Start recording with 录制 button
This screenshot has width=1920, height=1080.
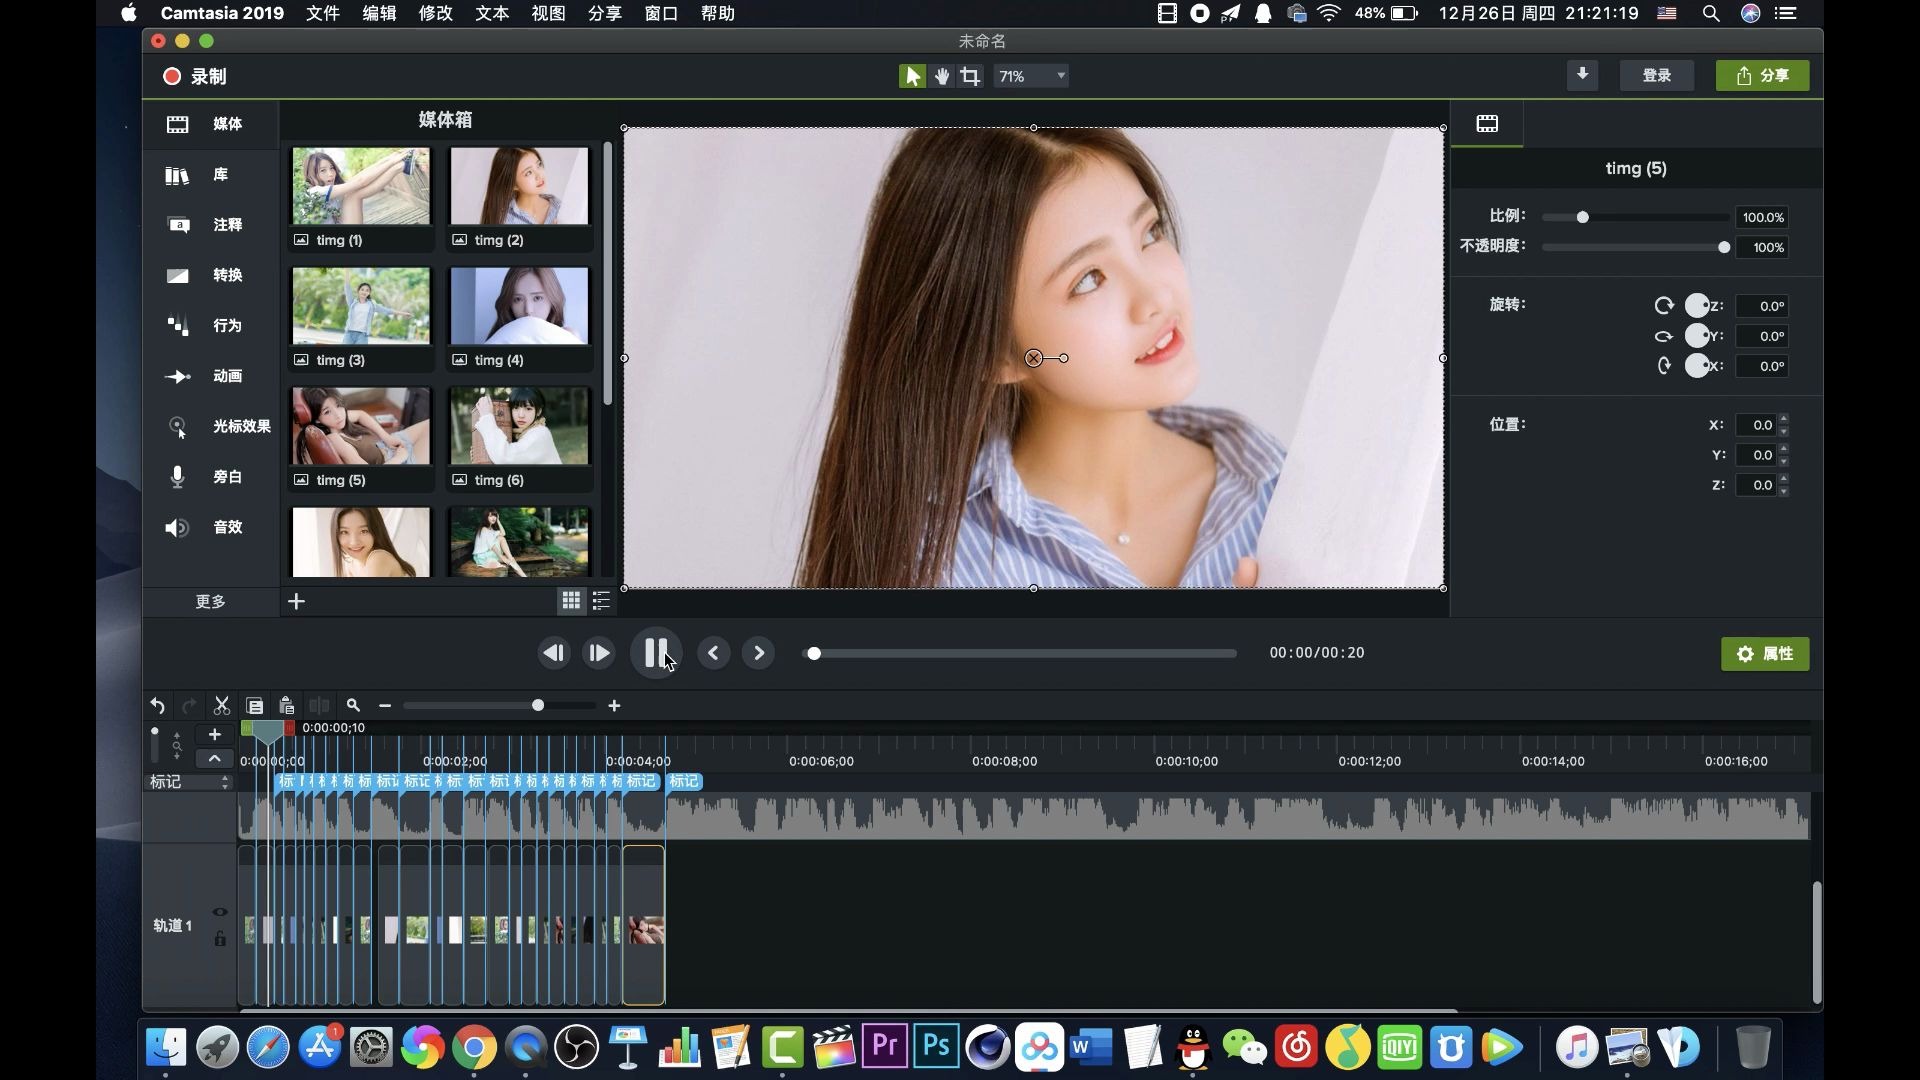click(195, 77)
